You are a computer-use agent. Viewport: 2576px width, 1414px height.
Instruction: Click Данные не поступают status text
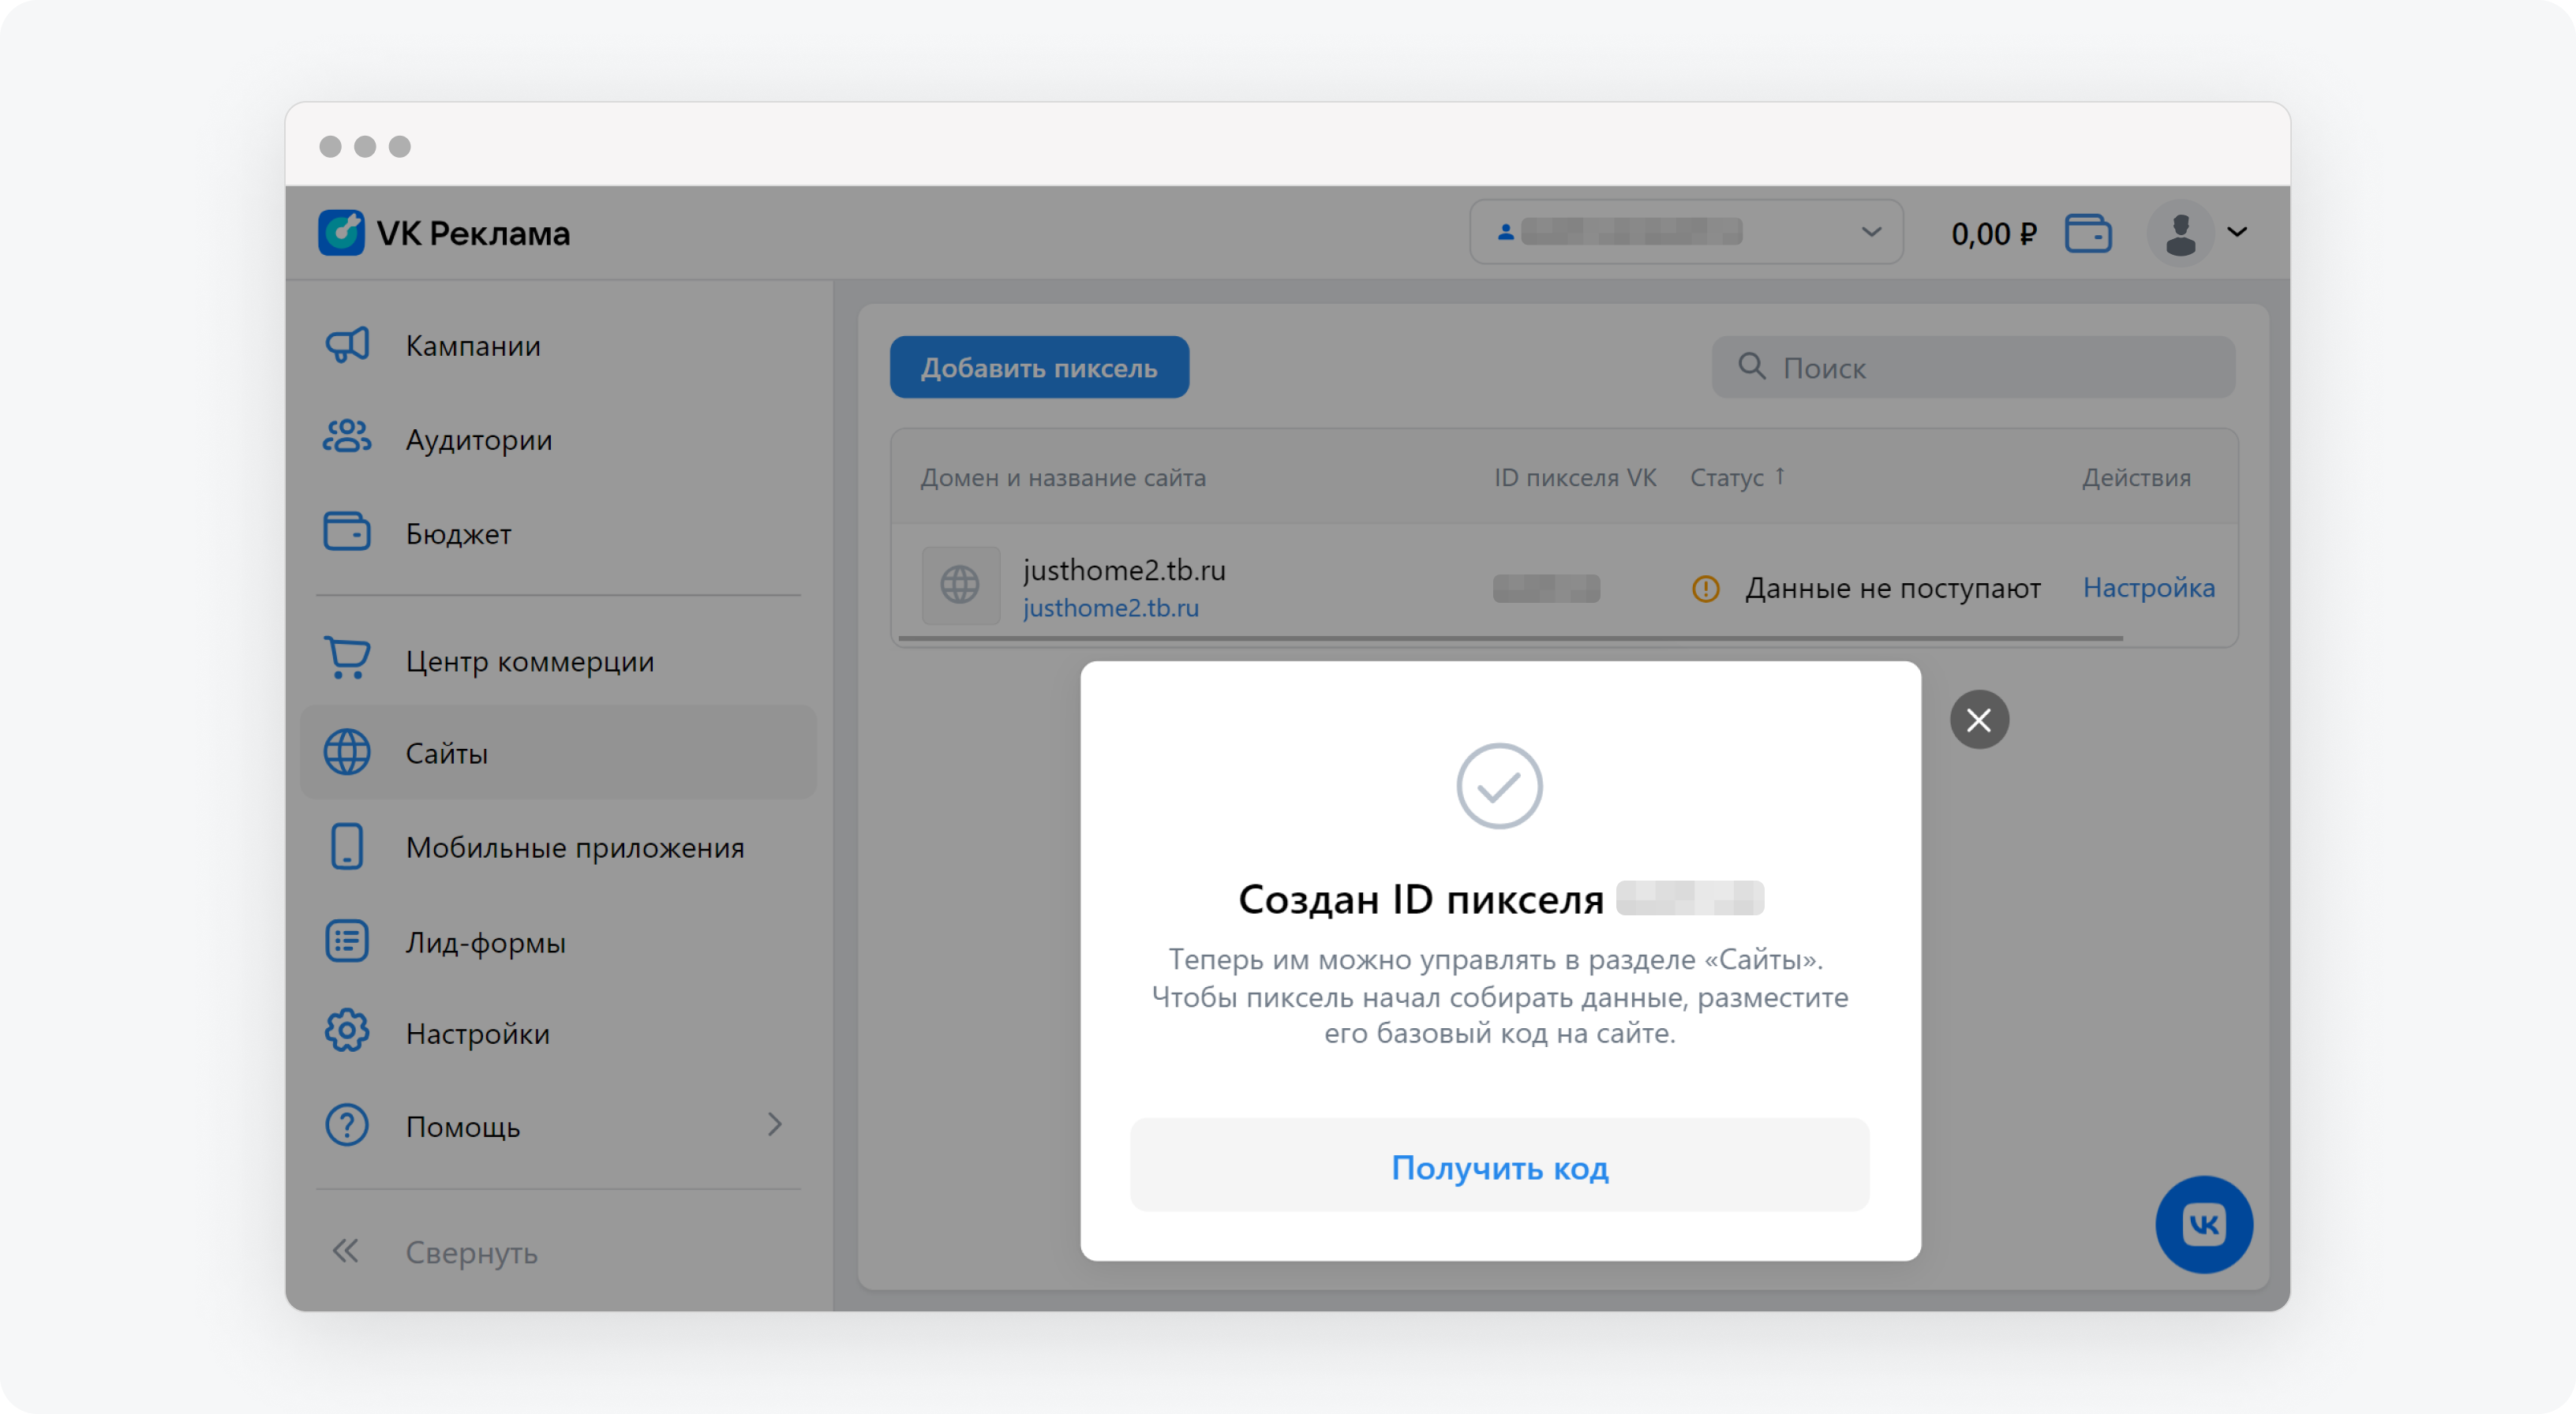(x=1893, y=588)
